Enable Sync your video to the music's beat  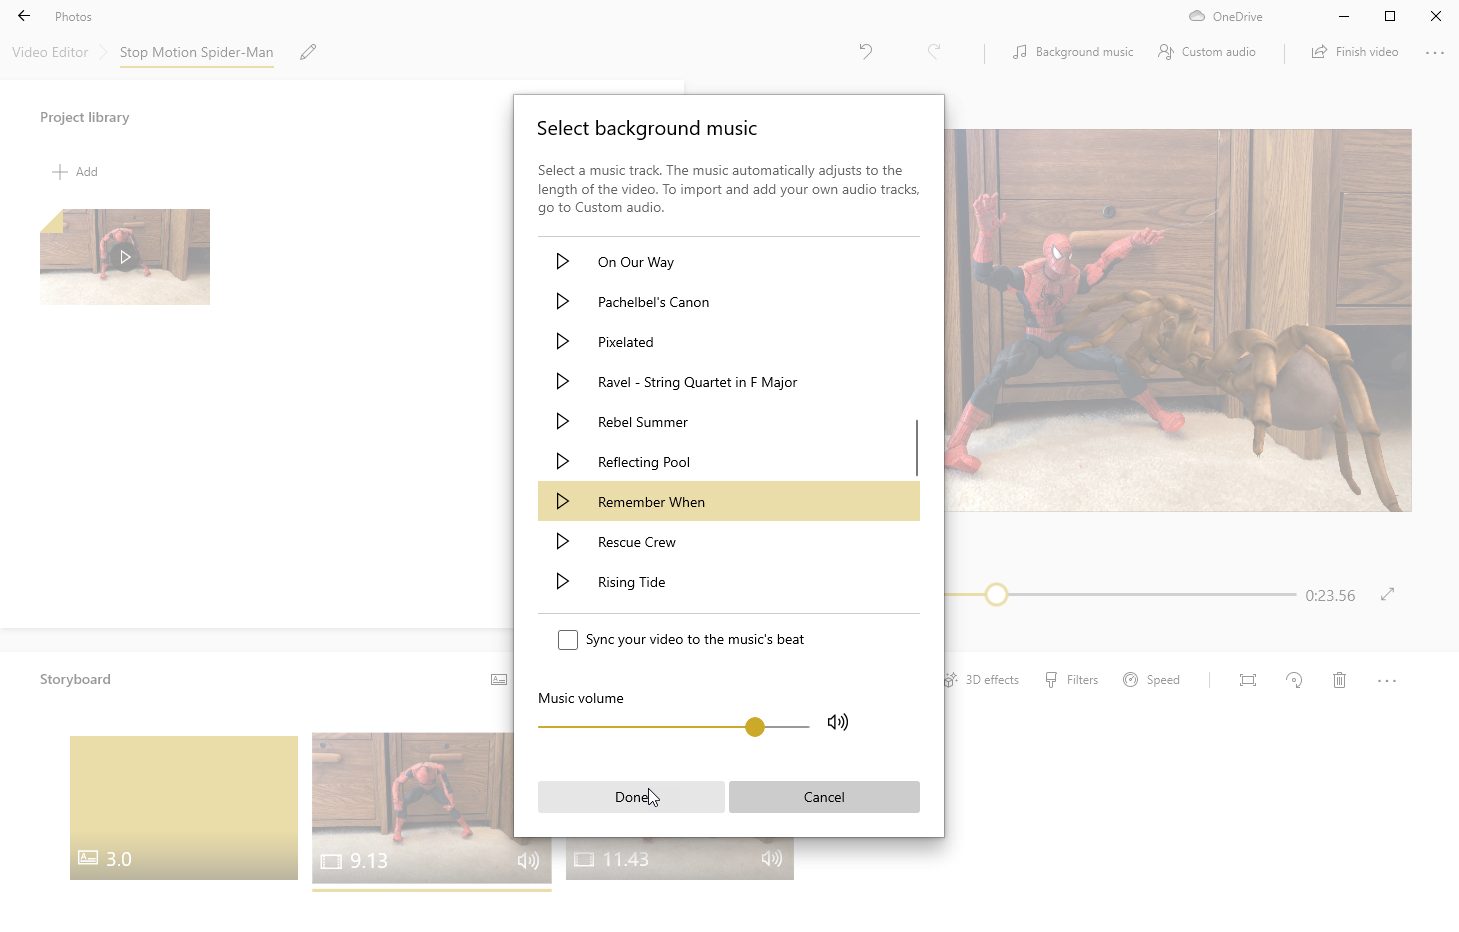click(568, 640)
